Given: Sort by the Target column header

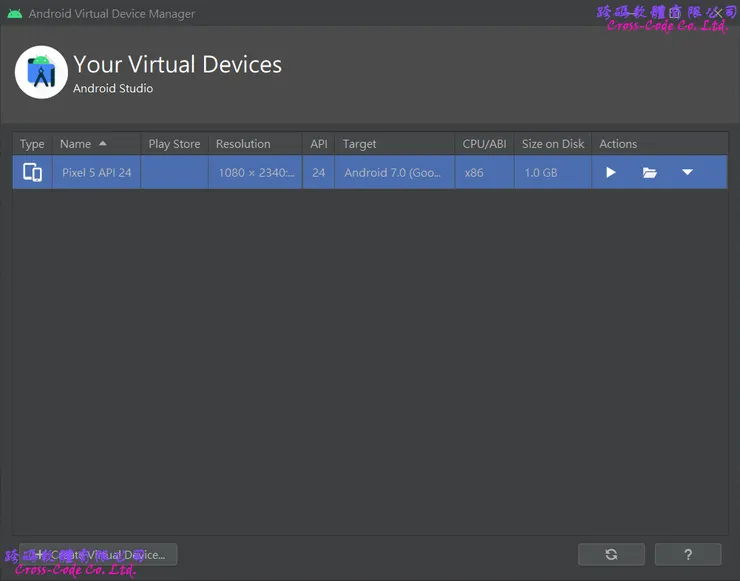Looking at the screenshot, I should click(x=360, y=144).
